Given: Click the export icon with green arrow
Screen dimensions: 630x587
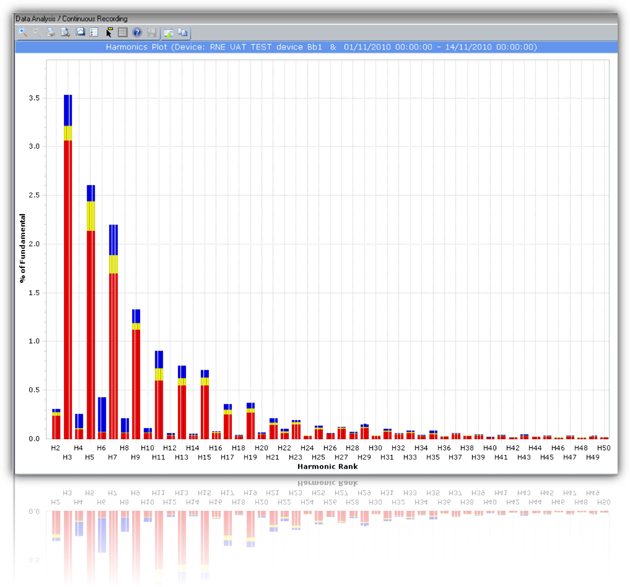Looking at the screenshot, I should coord(168,33).
